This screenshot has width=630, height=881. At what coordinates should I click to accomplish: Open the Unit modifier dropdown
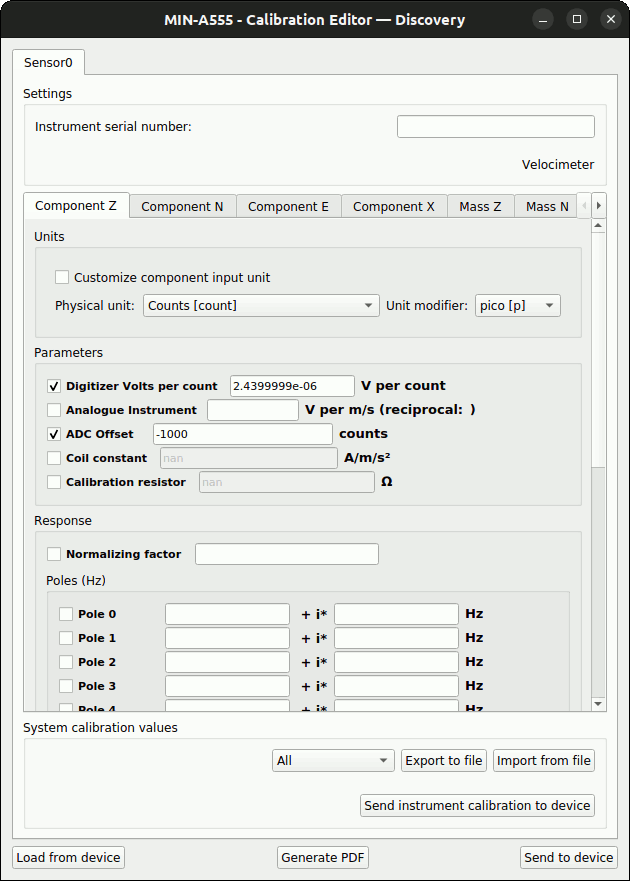(518, 306)
